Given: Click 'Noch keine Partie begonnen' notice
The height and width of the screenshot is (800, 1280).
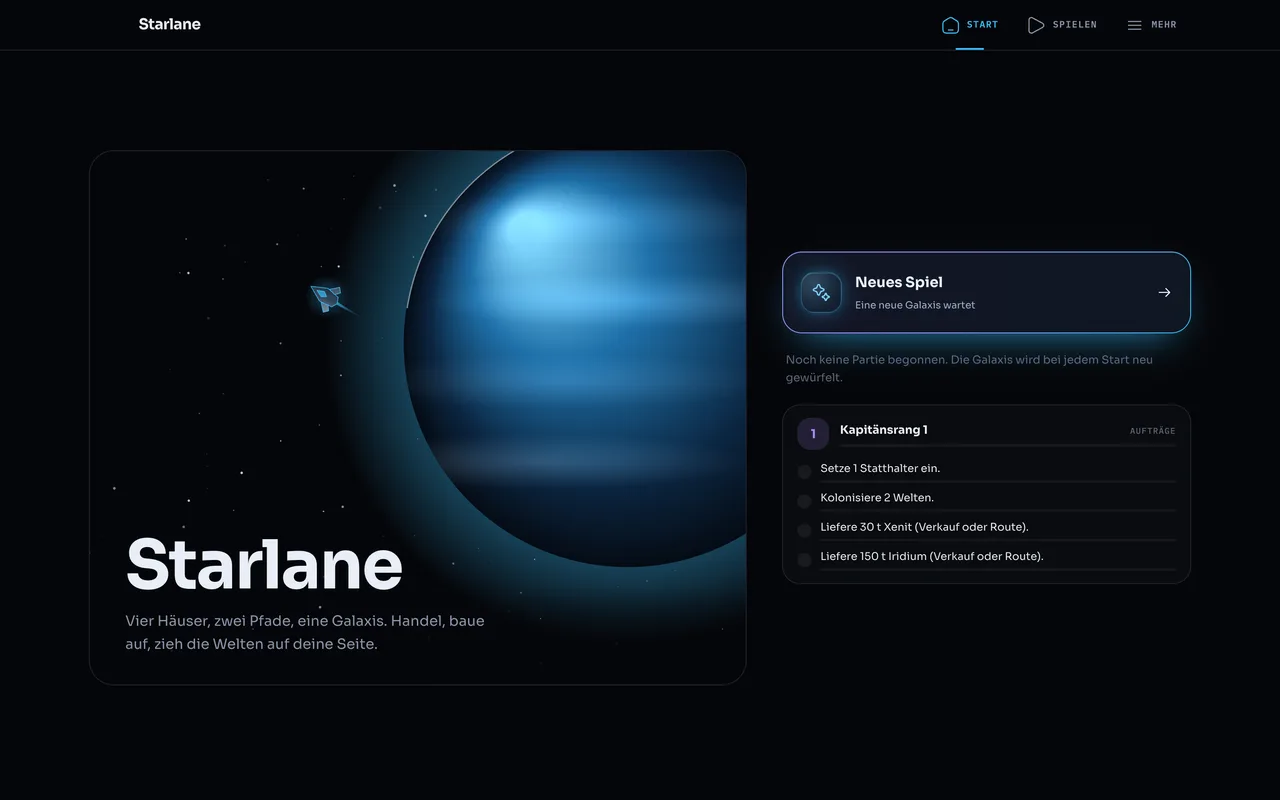Looking at the screenshot, I should tap(969, 368).
